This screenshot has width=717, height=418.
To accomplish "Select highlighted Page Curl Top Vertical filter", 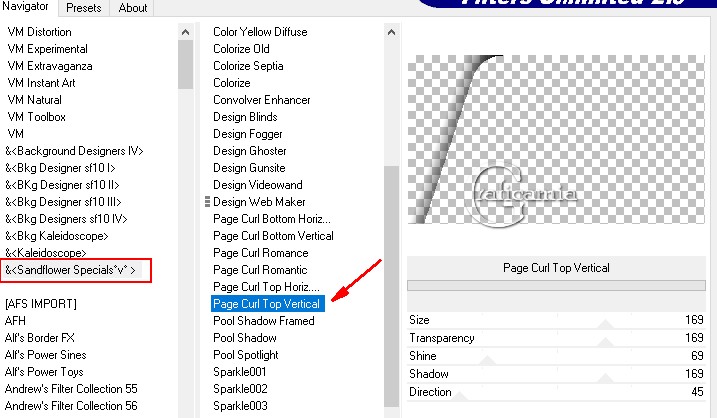I will coord(268,304).
